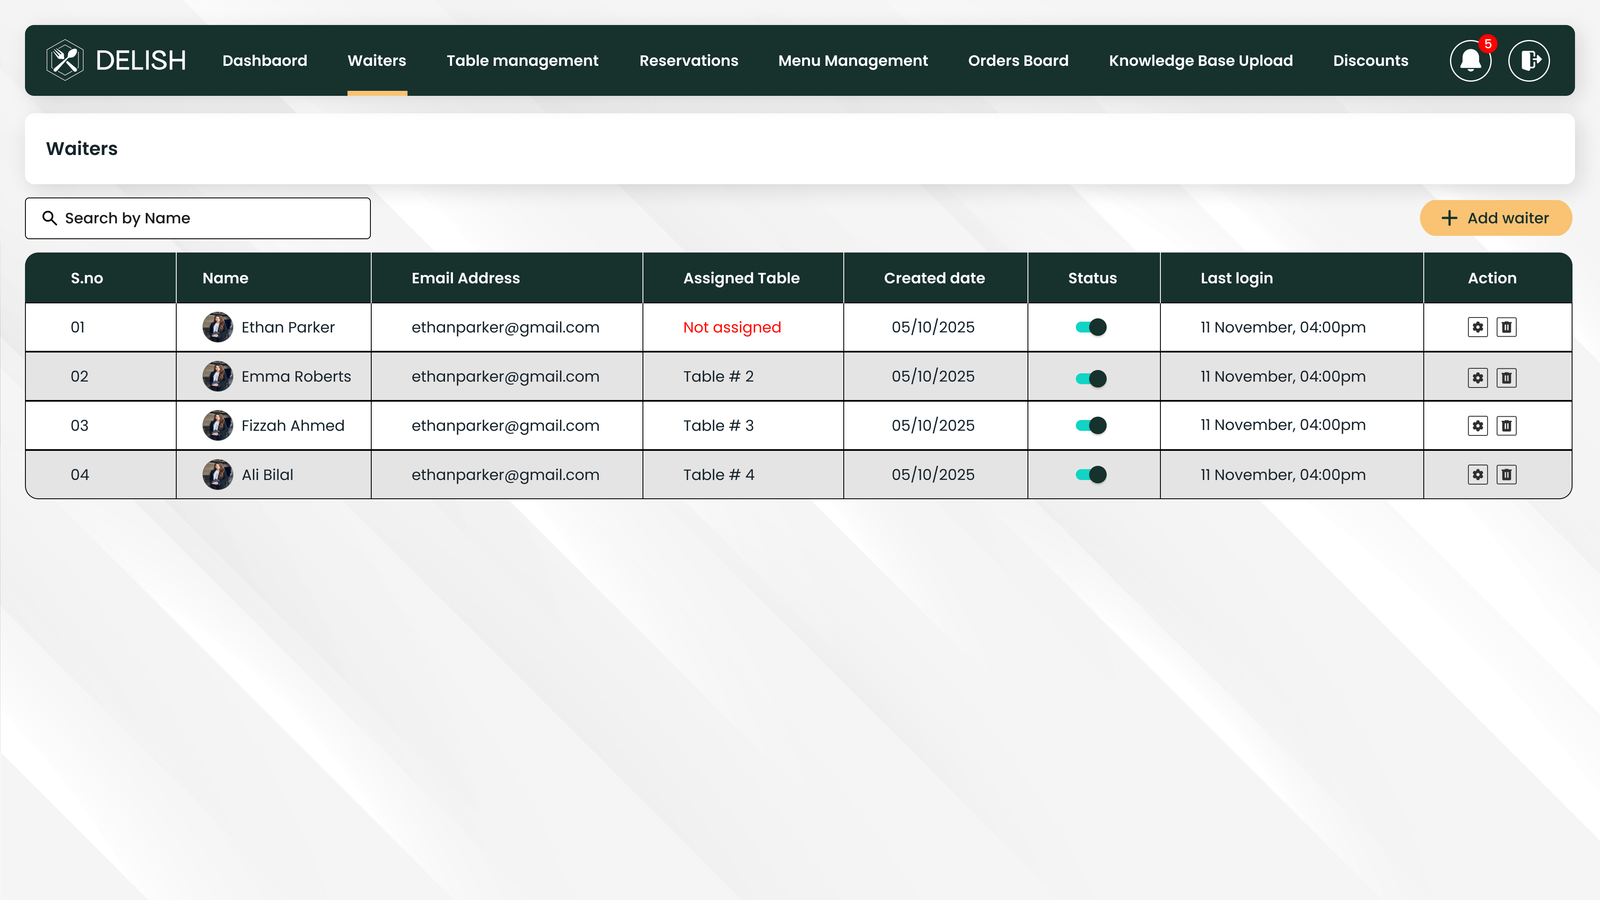Click the Waiters page heading
This screenshot has width=1600, height=900.
pos(82,148)
